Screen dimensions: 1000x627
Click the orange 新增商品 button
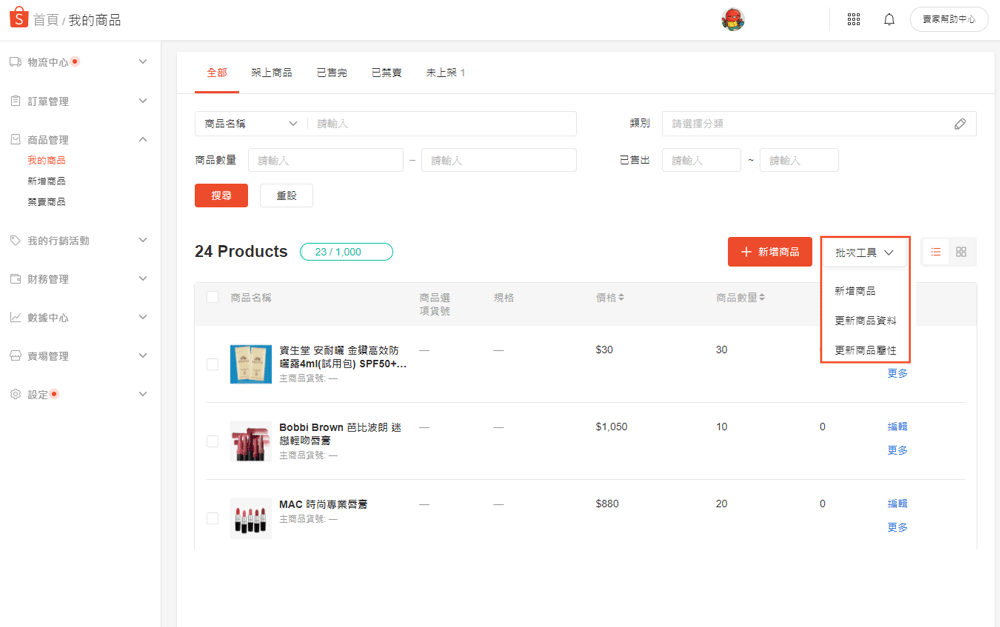pos(770,252)
